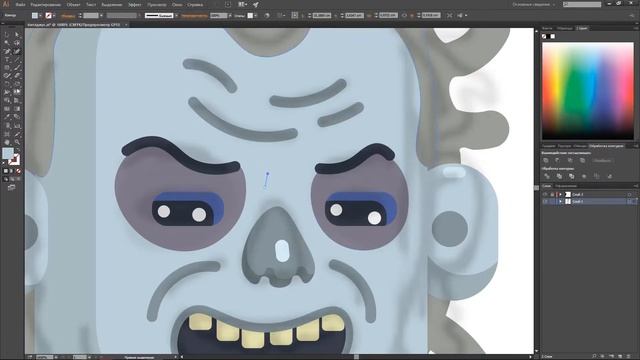The width and height of the screenshot is (640, 360).
Task: Open the Объект menu
Action: click(x=73, y=5)
